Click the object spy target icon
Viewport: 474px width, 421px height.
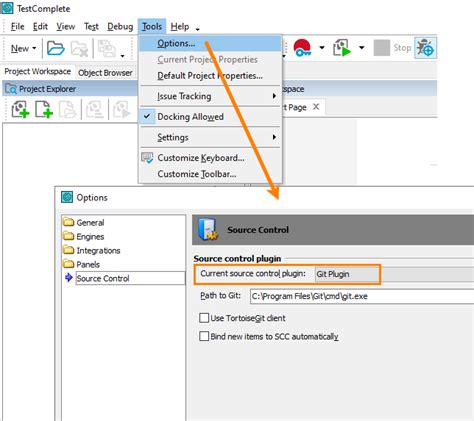pyautogui.click(x=425, y=48)
